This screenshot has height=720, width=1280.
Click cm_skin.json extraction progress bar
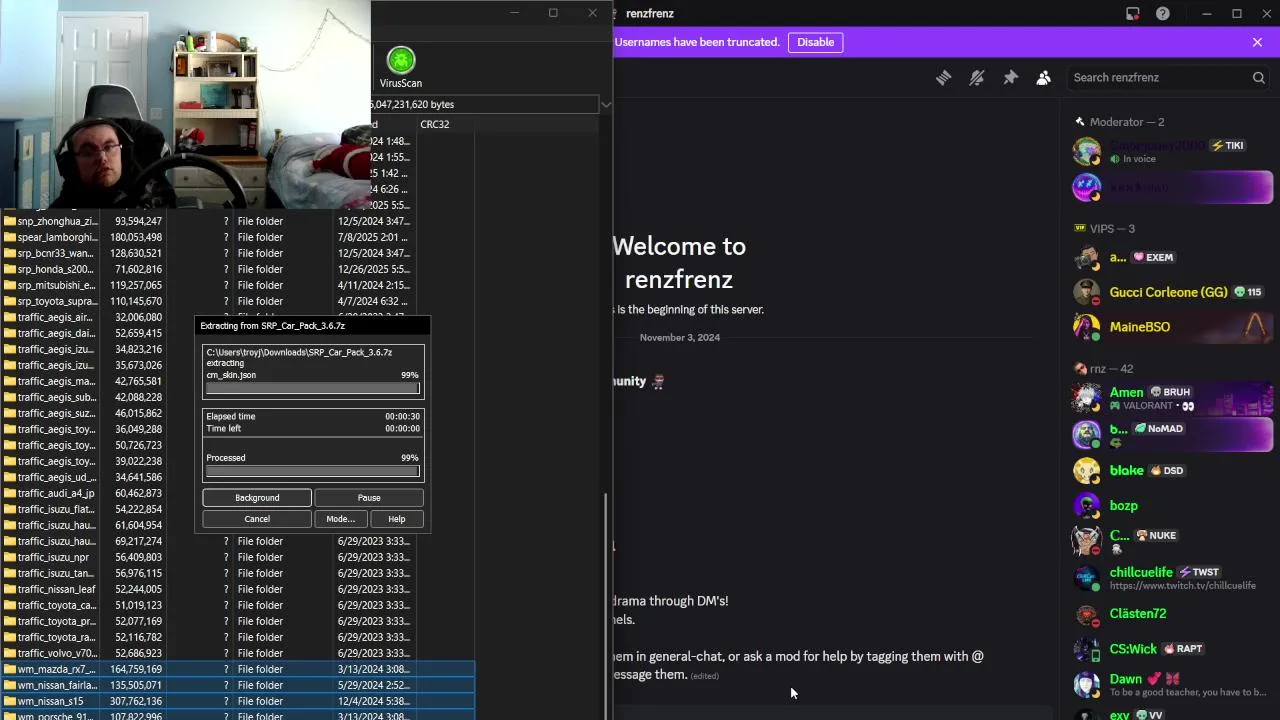click(312, 388)
